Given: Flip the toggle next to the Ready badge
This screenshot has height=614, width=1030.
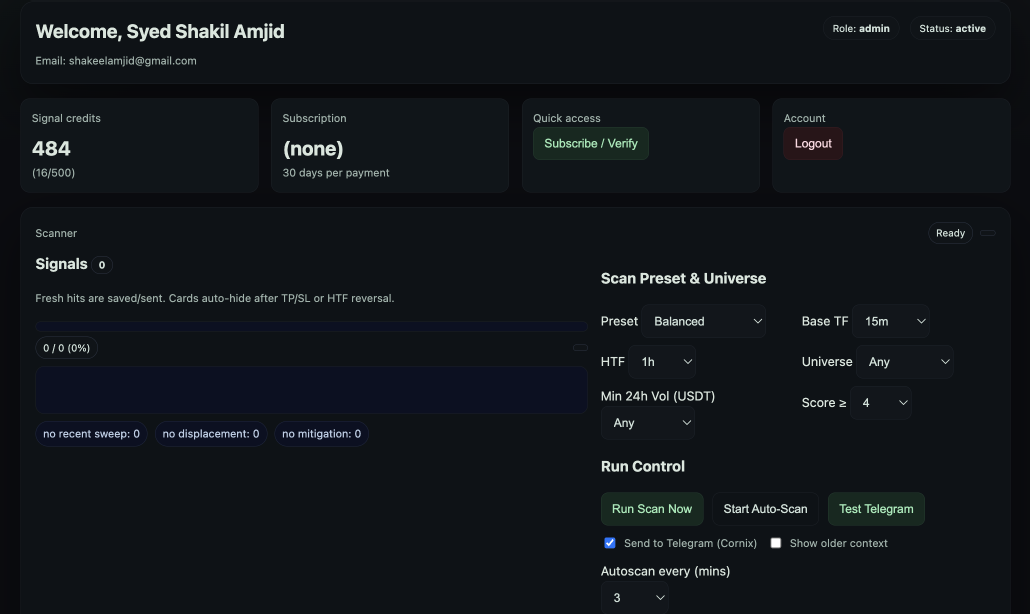Looking at the screenshot, I should pyautogui.click(x=987, y=232).
